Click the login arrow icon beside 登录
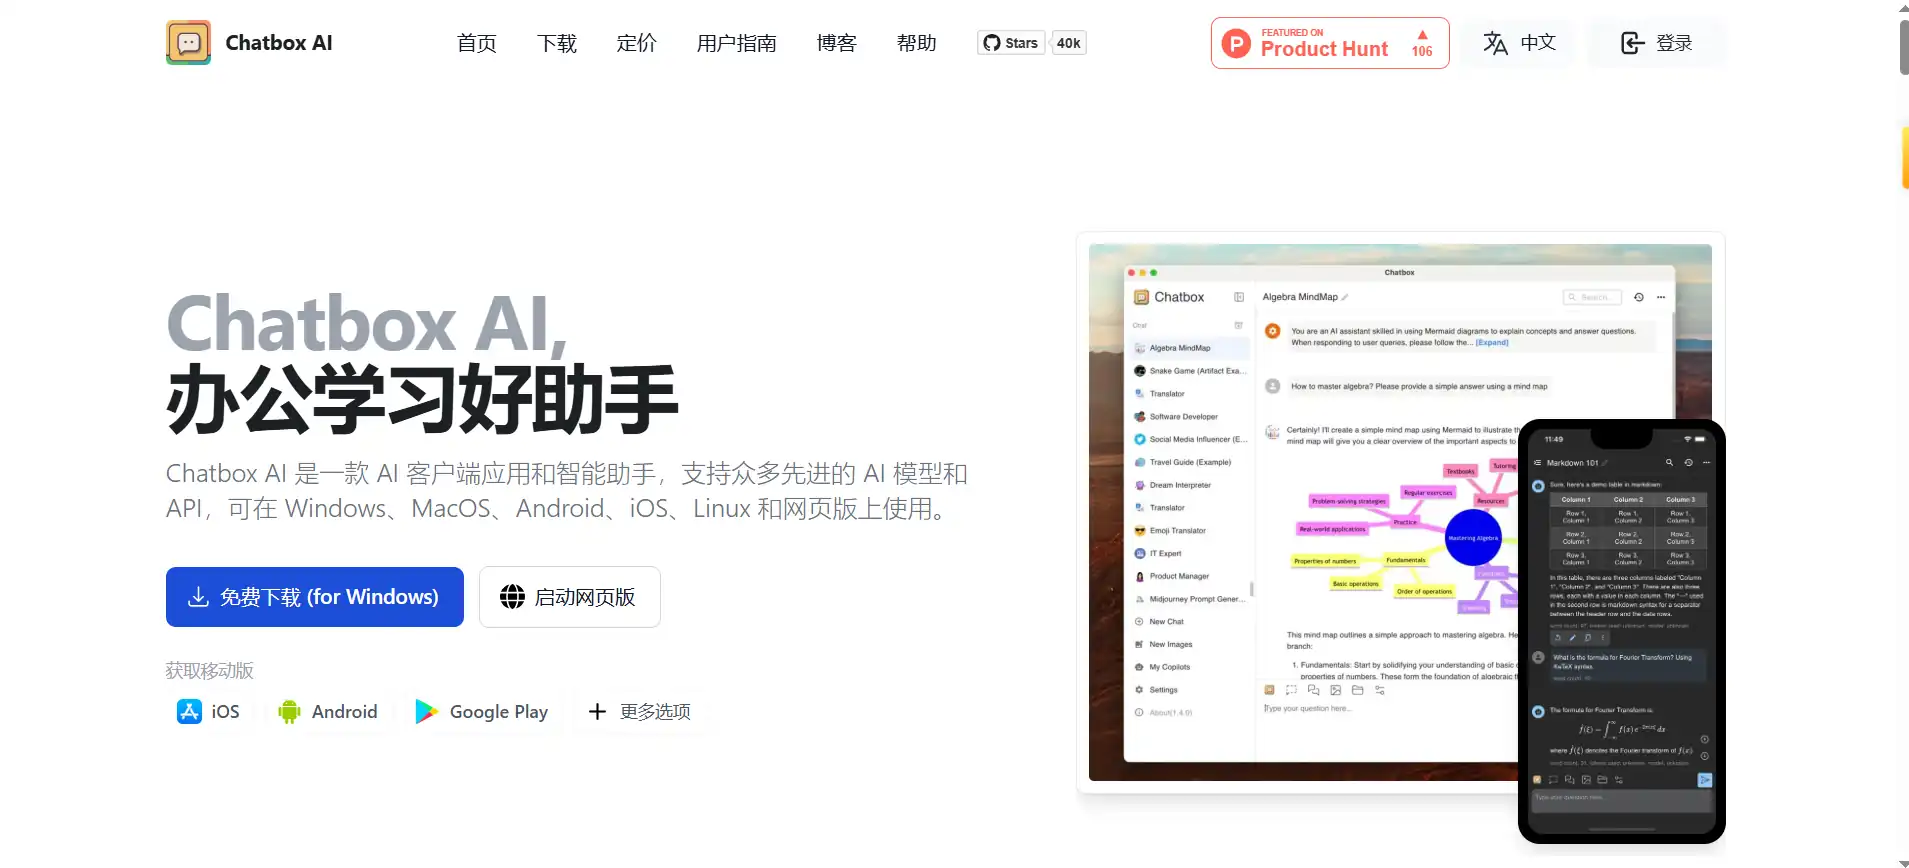 [x=1632, y=43]
